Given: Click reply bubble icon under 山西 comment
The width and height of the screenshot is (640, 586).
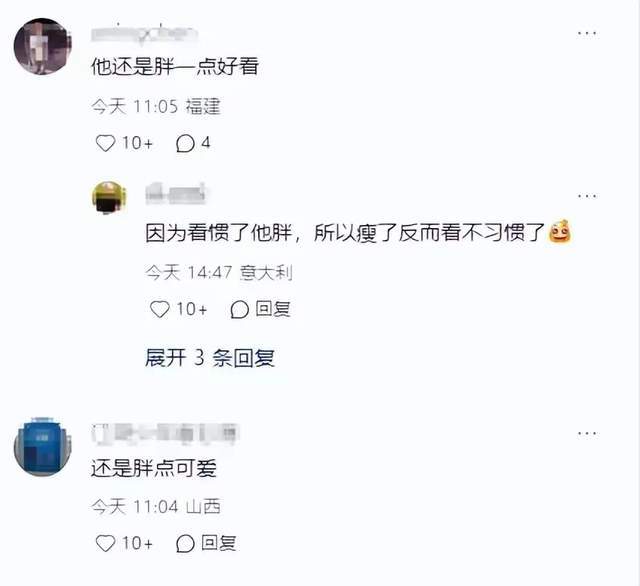Looking at the screenshot, I should point(185,544).
